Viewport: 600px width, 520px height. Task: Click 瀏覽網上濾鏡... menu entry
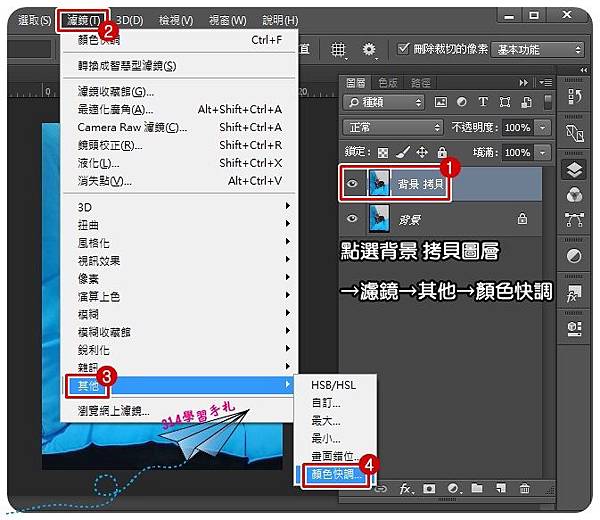click(179, 411)
